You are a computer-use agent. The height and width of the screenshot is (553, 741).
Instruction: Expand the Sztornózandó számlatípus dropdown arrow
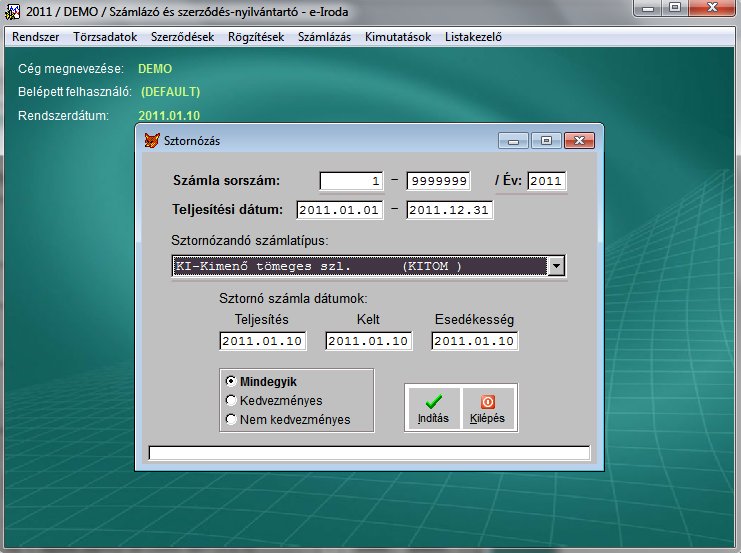point(556,266)
